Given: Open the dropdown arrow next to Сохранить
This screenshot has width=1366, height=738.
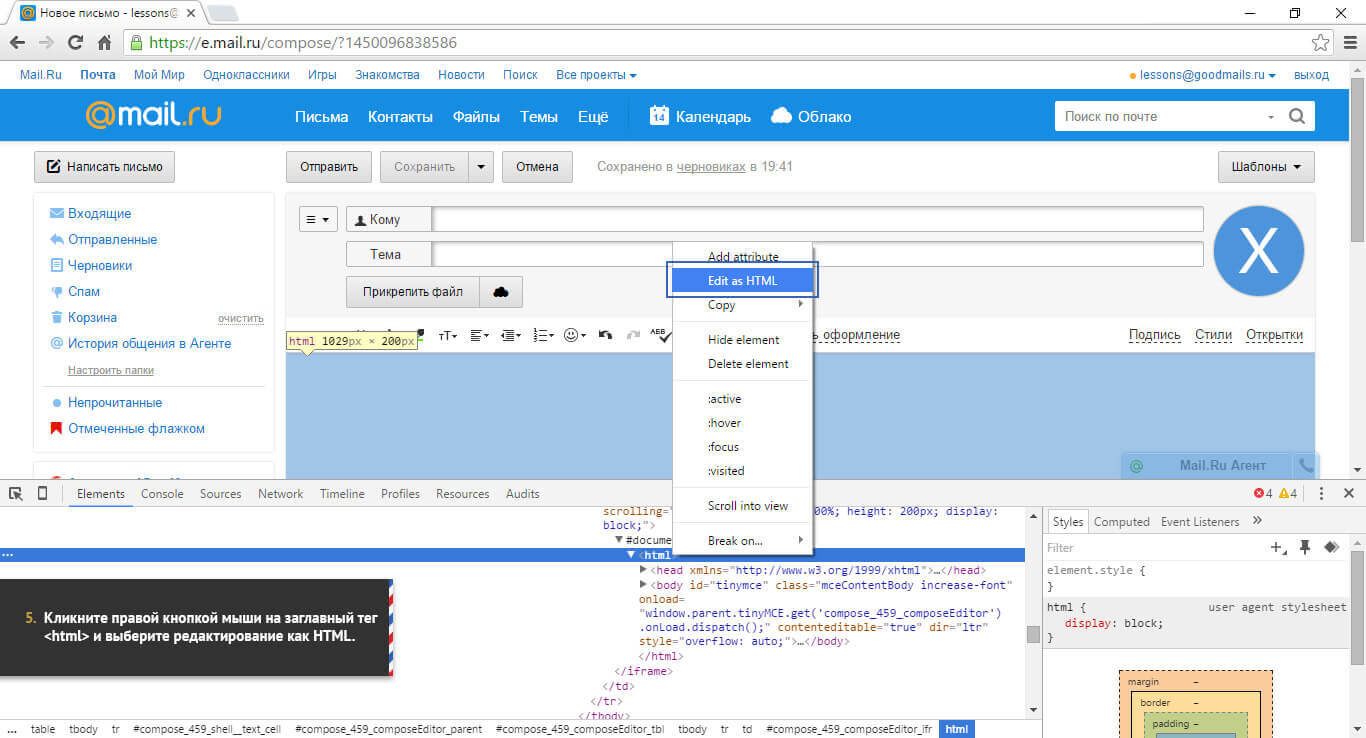Looking at the screenshot, I should click(x=482, y=167).
